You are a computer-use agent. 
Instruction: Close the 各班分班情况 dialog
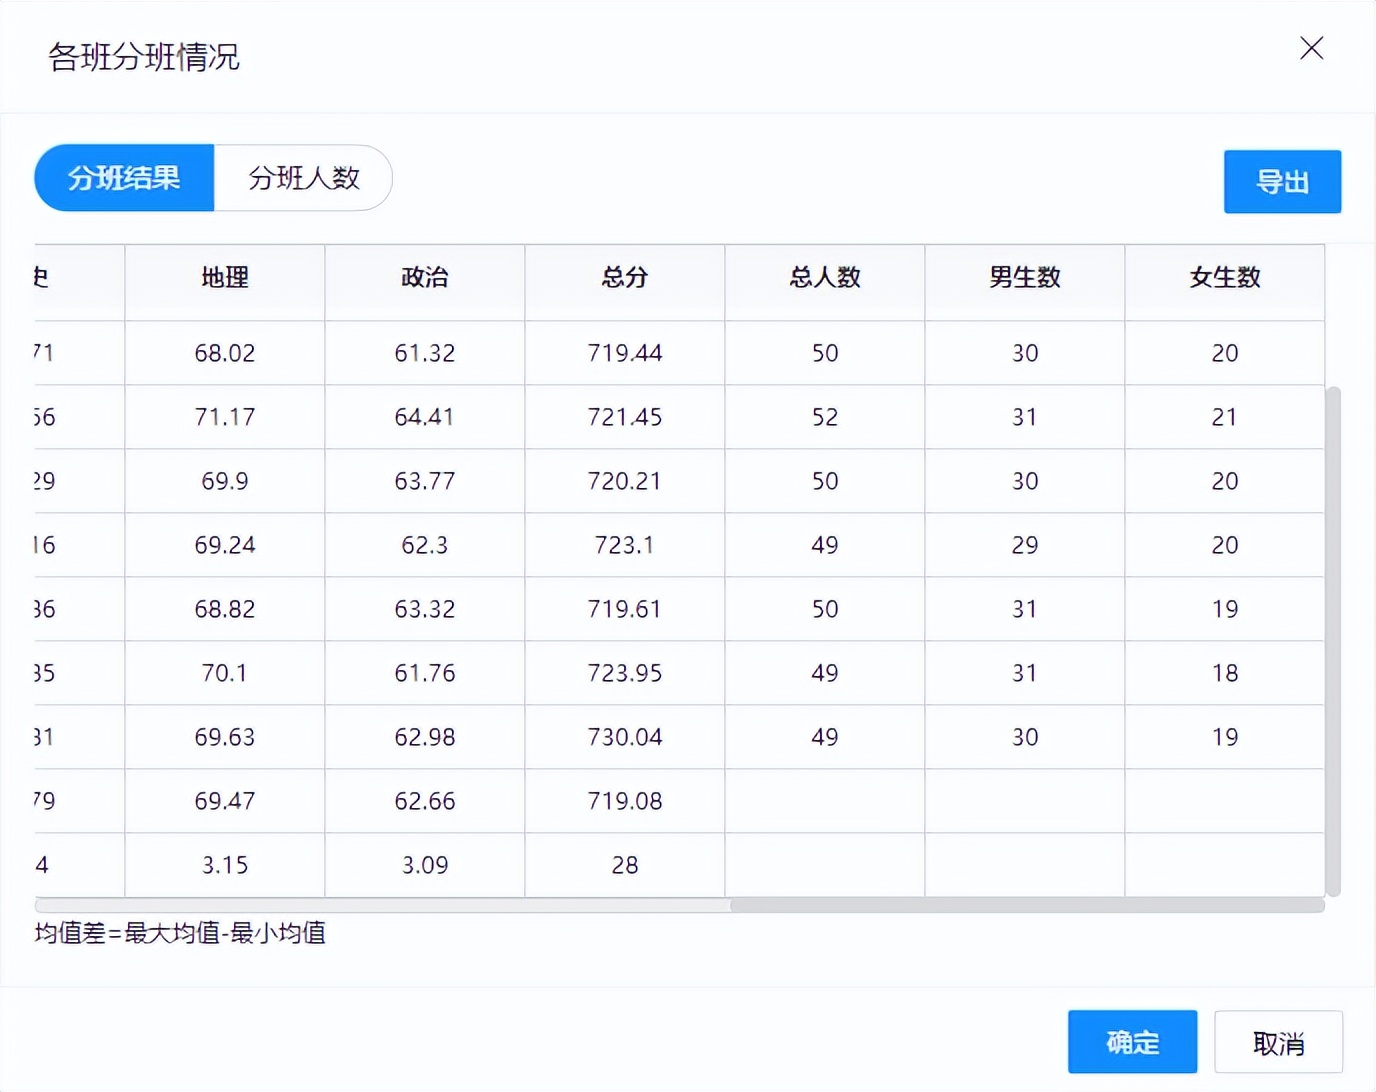pyautogui.click(x=1311, y=48)
